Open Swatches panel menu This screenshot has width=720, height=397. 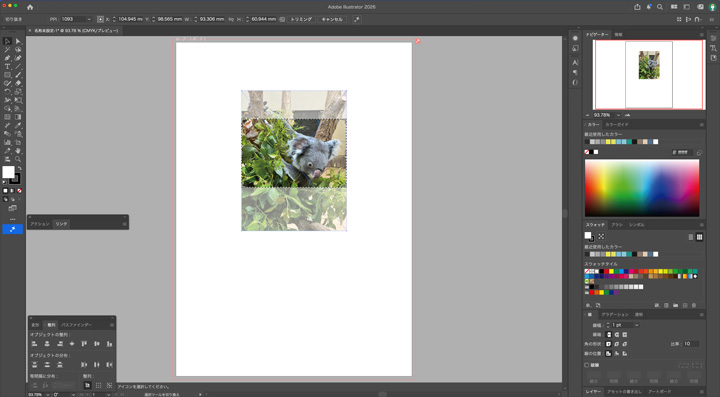pyautogui.click(x=701, y=225)
